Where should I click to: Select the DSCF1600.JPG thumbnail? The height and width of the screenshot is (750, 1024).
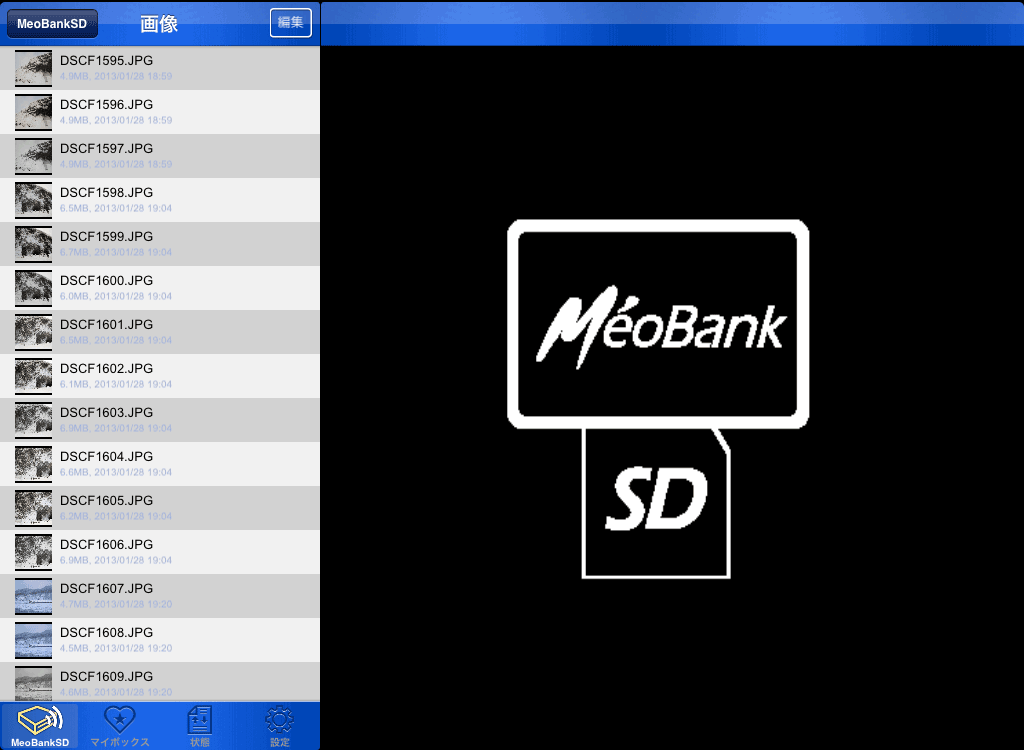(33, 288)
